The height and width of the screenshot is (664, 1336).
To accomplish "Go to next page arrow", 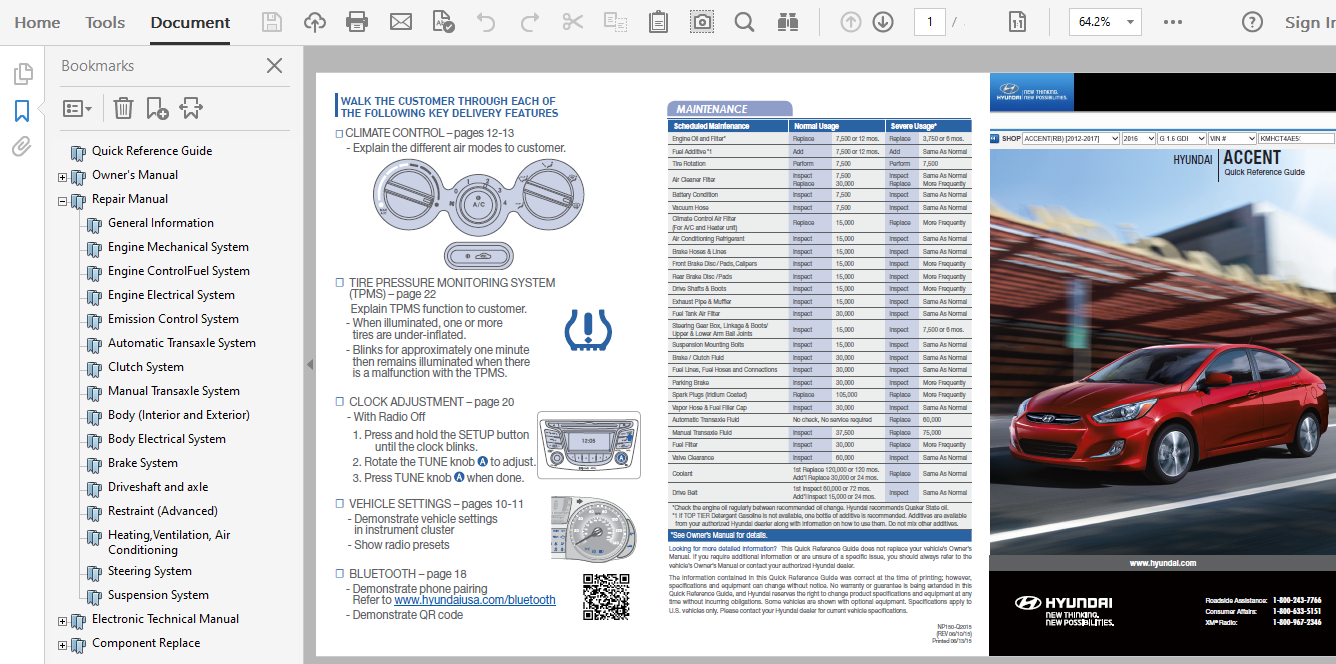I will [882, 22].
